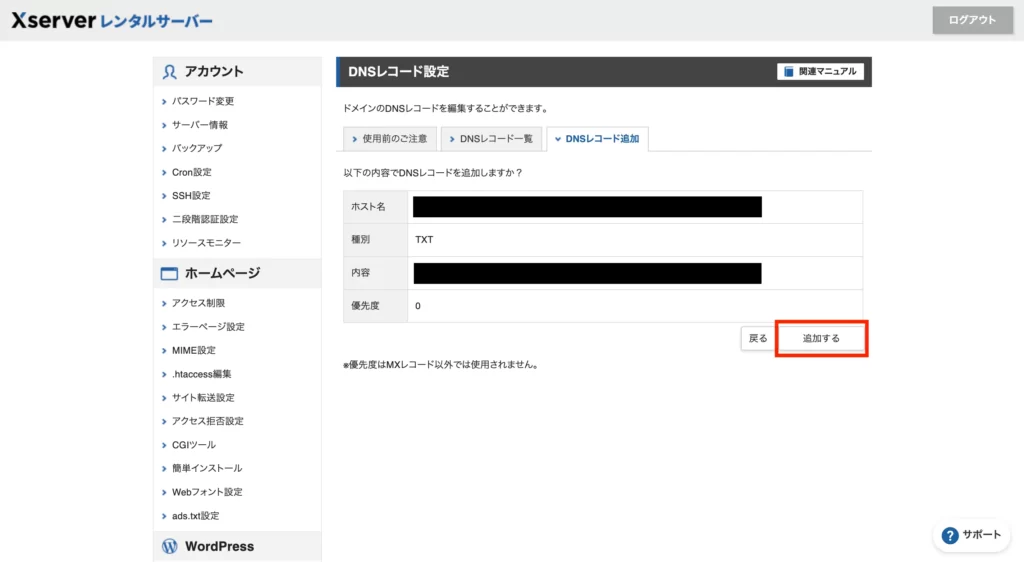Click the 内容 row label
Image resolution: width=1024 pixels, height=562 pixels.
[x=360, y=273]
